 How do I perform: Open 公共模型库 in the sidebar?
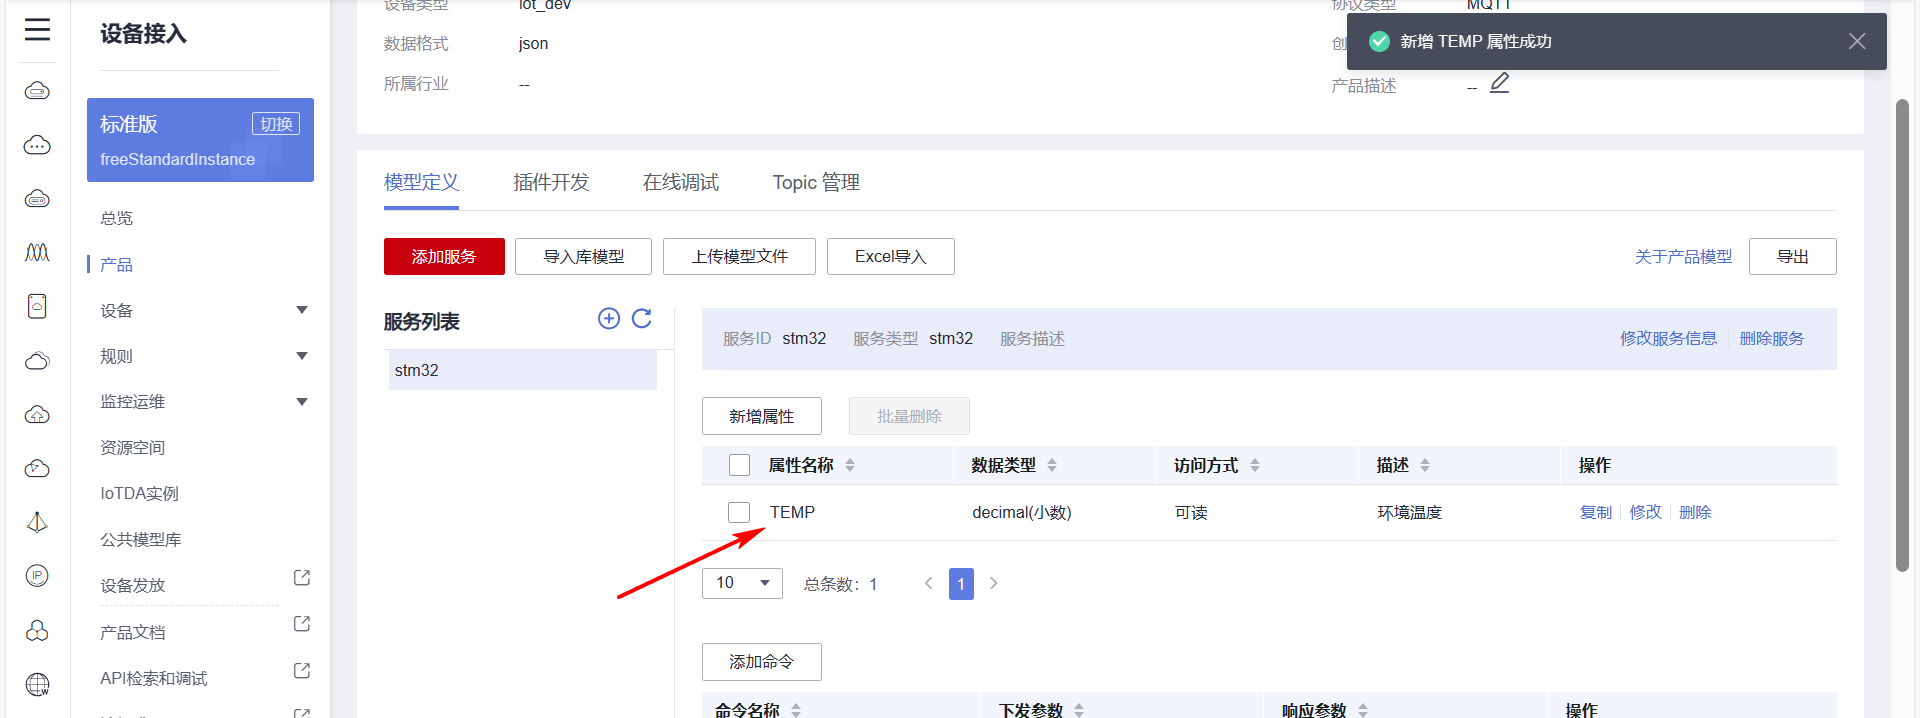point(140,539)
